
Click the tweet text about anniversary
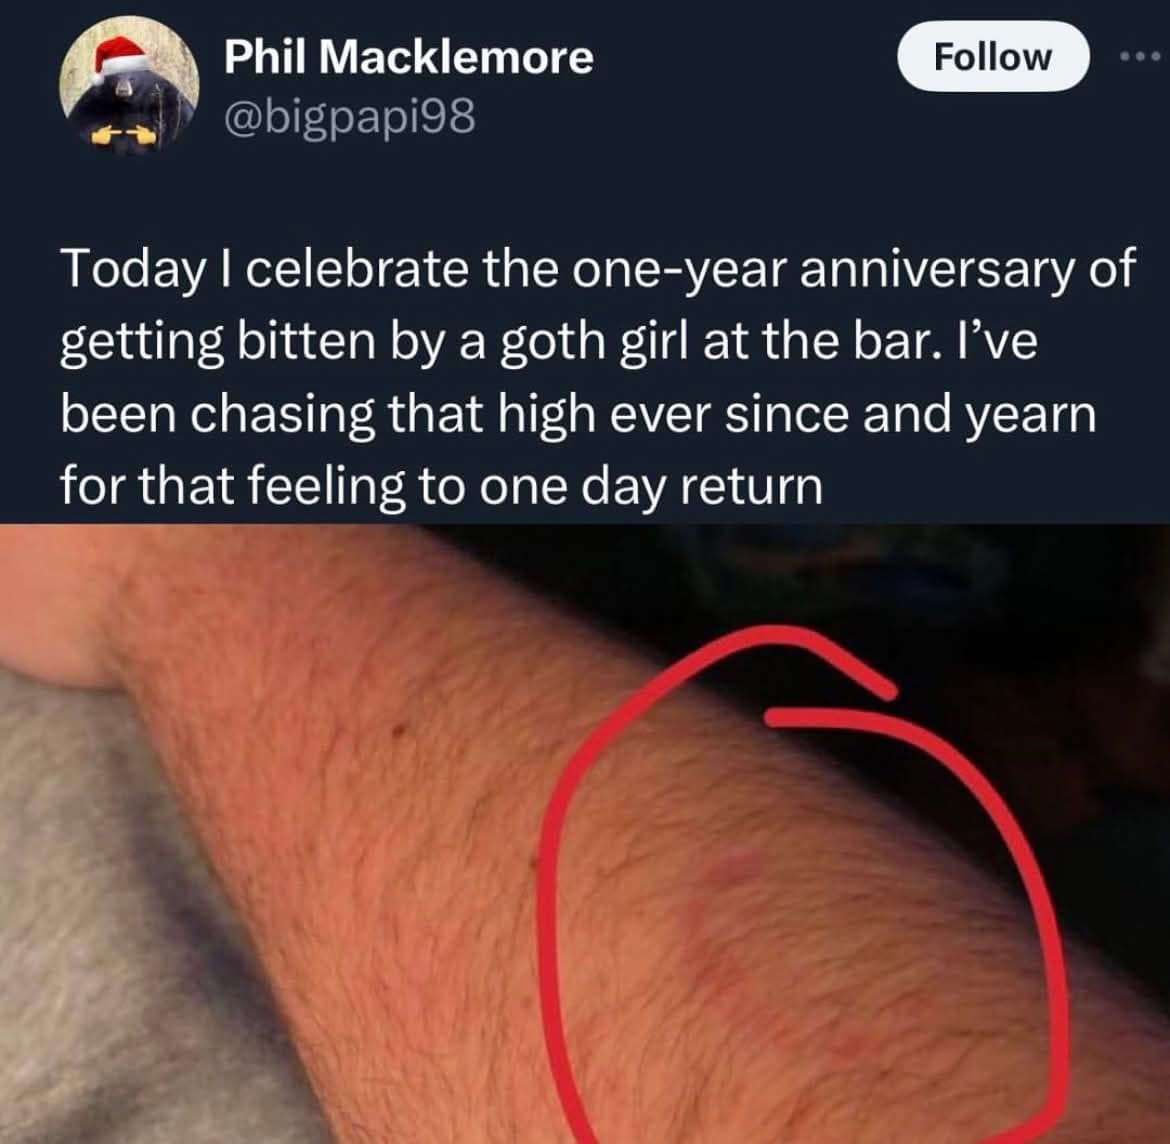tap(597, 377)
